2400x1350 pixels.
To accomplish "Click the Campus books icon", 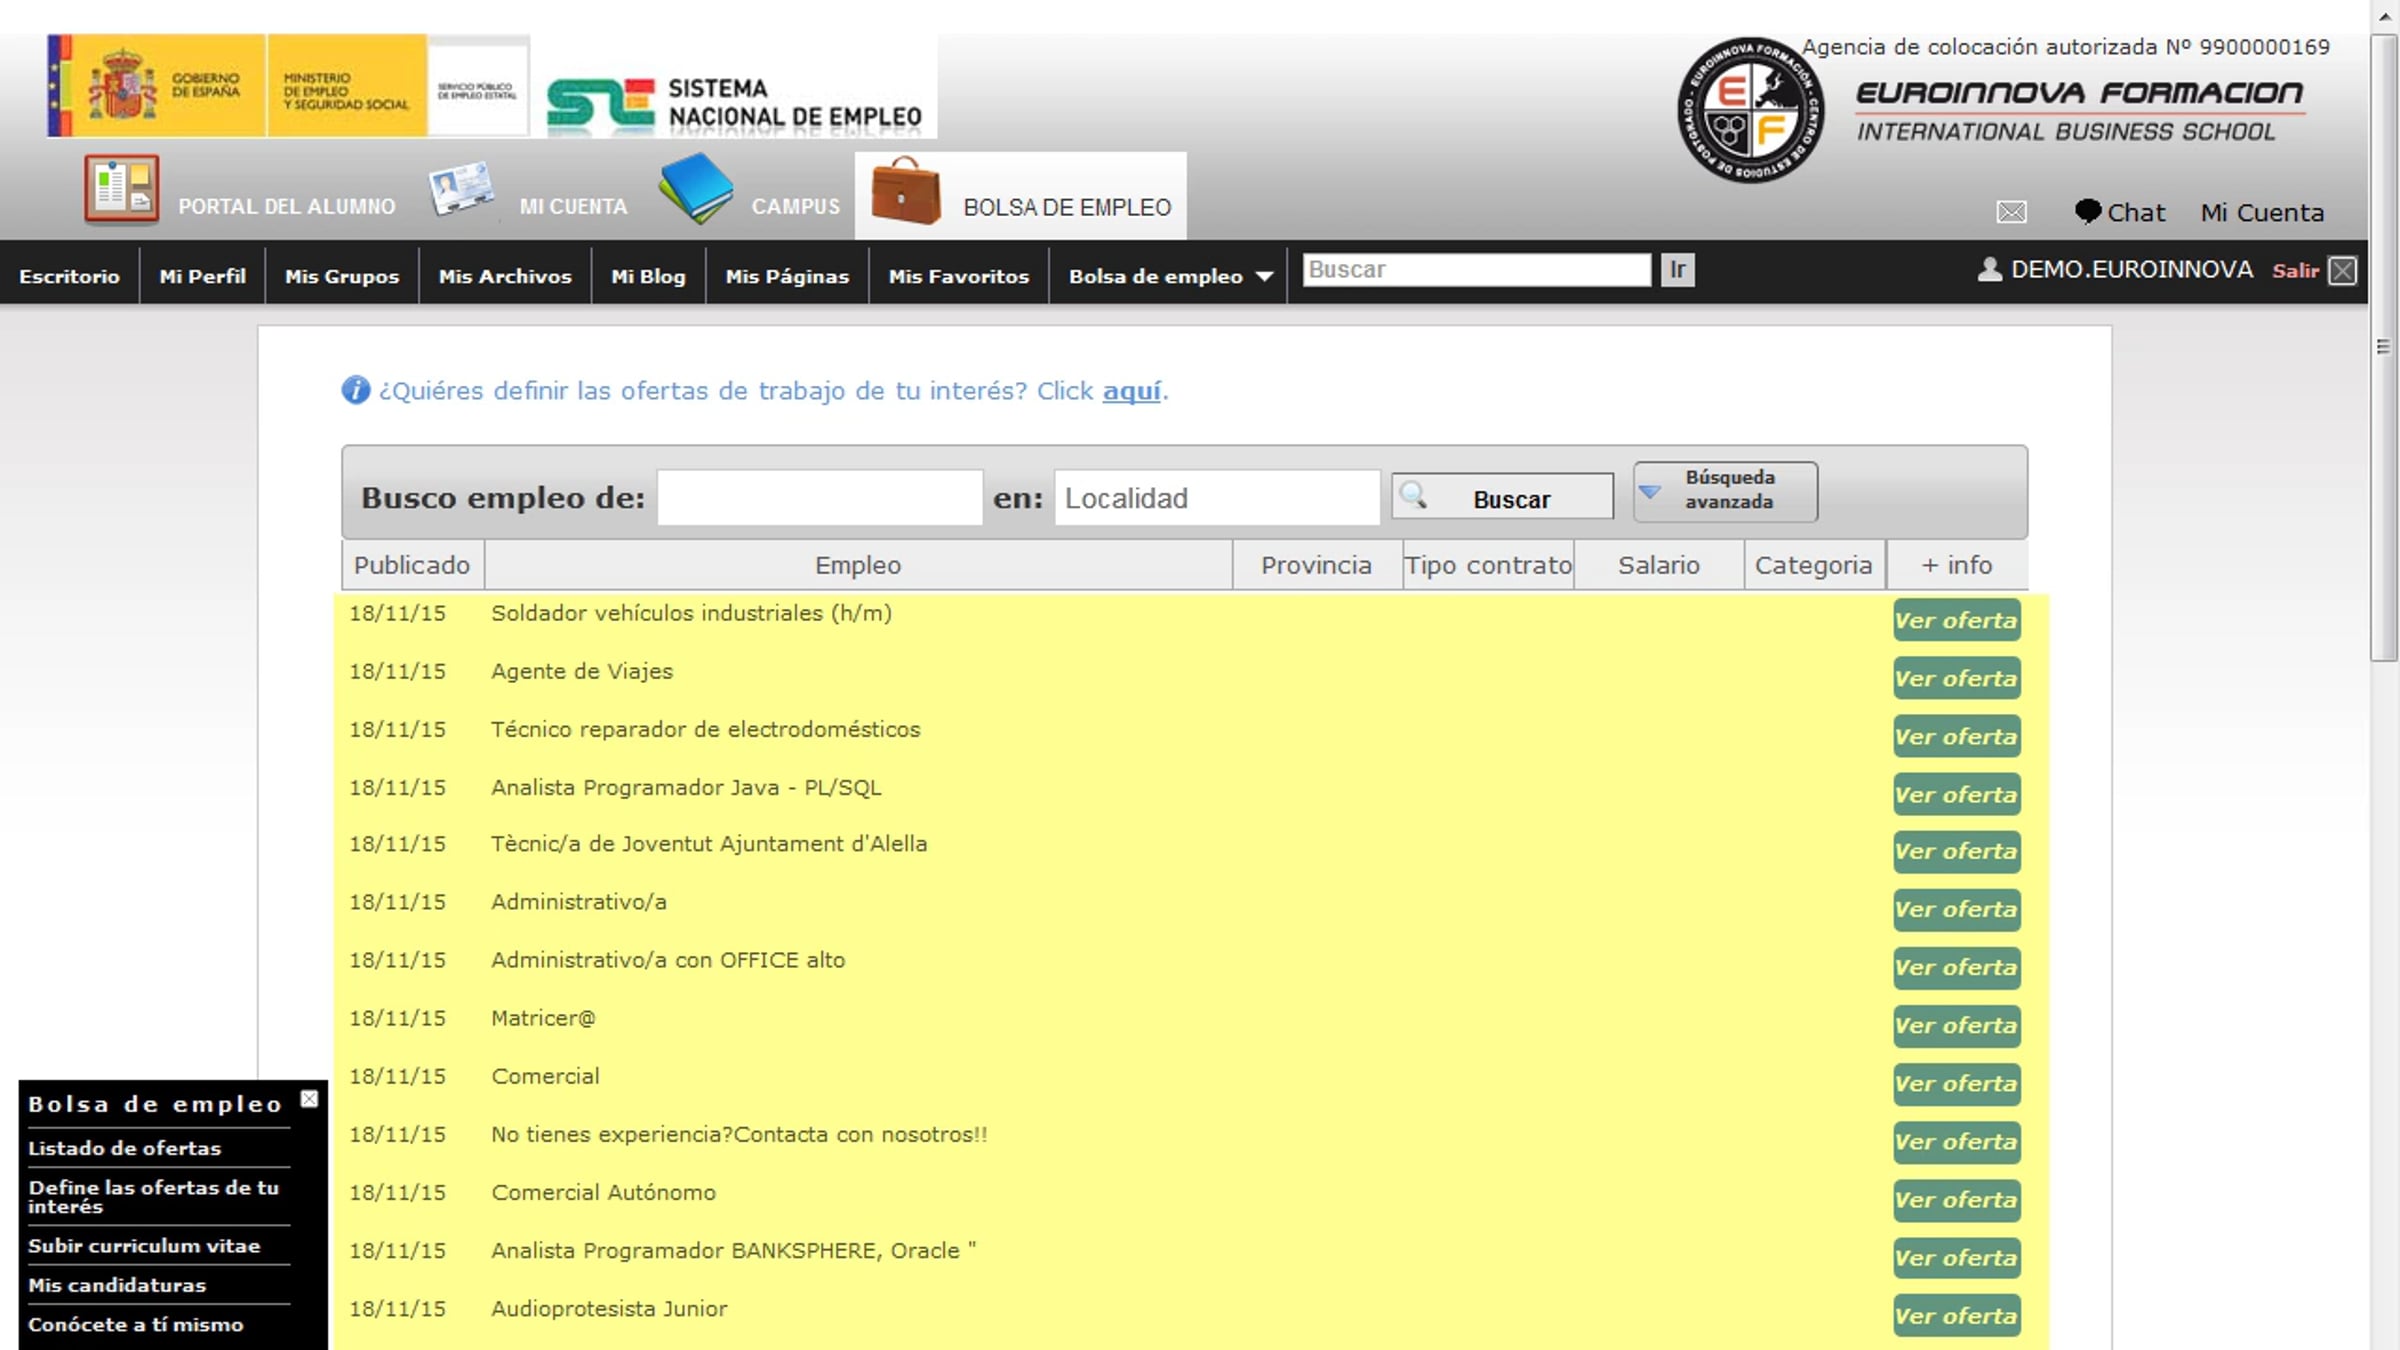I will pyautogui.click(x=696, y=188).
